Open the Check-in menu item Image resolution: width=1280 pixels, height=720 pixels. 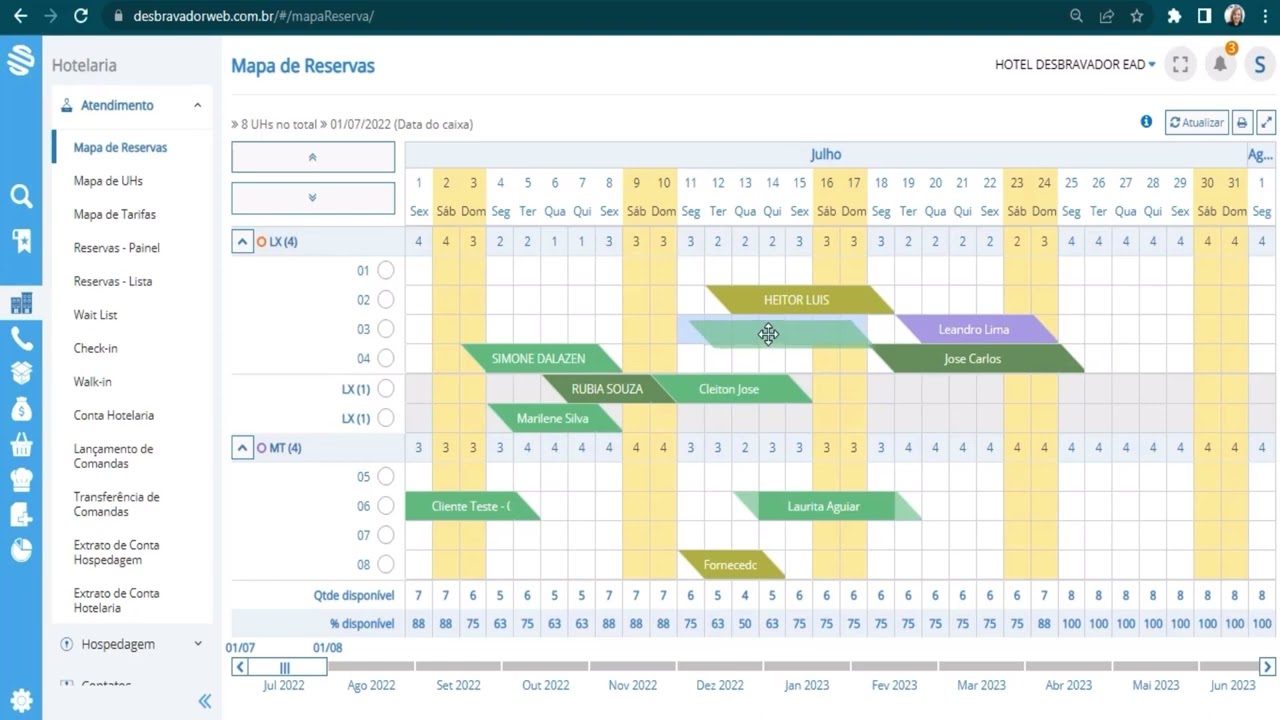pyautogui.click(x=95, y=348)
